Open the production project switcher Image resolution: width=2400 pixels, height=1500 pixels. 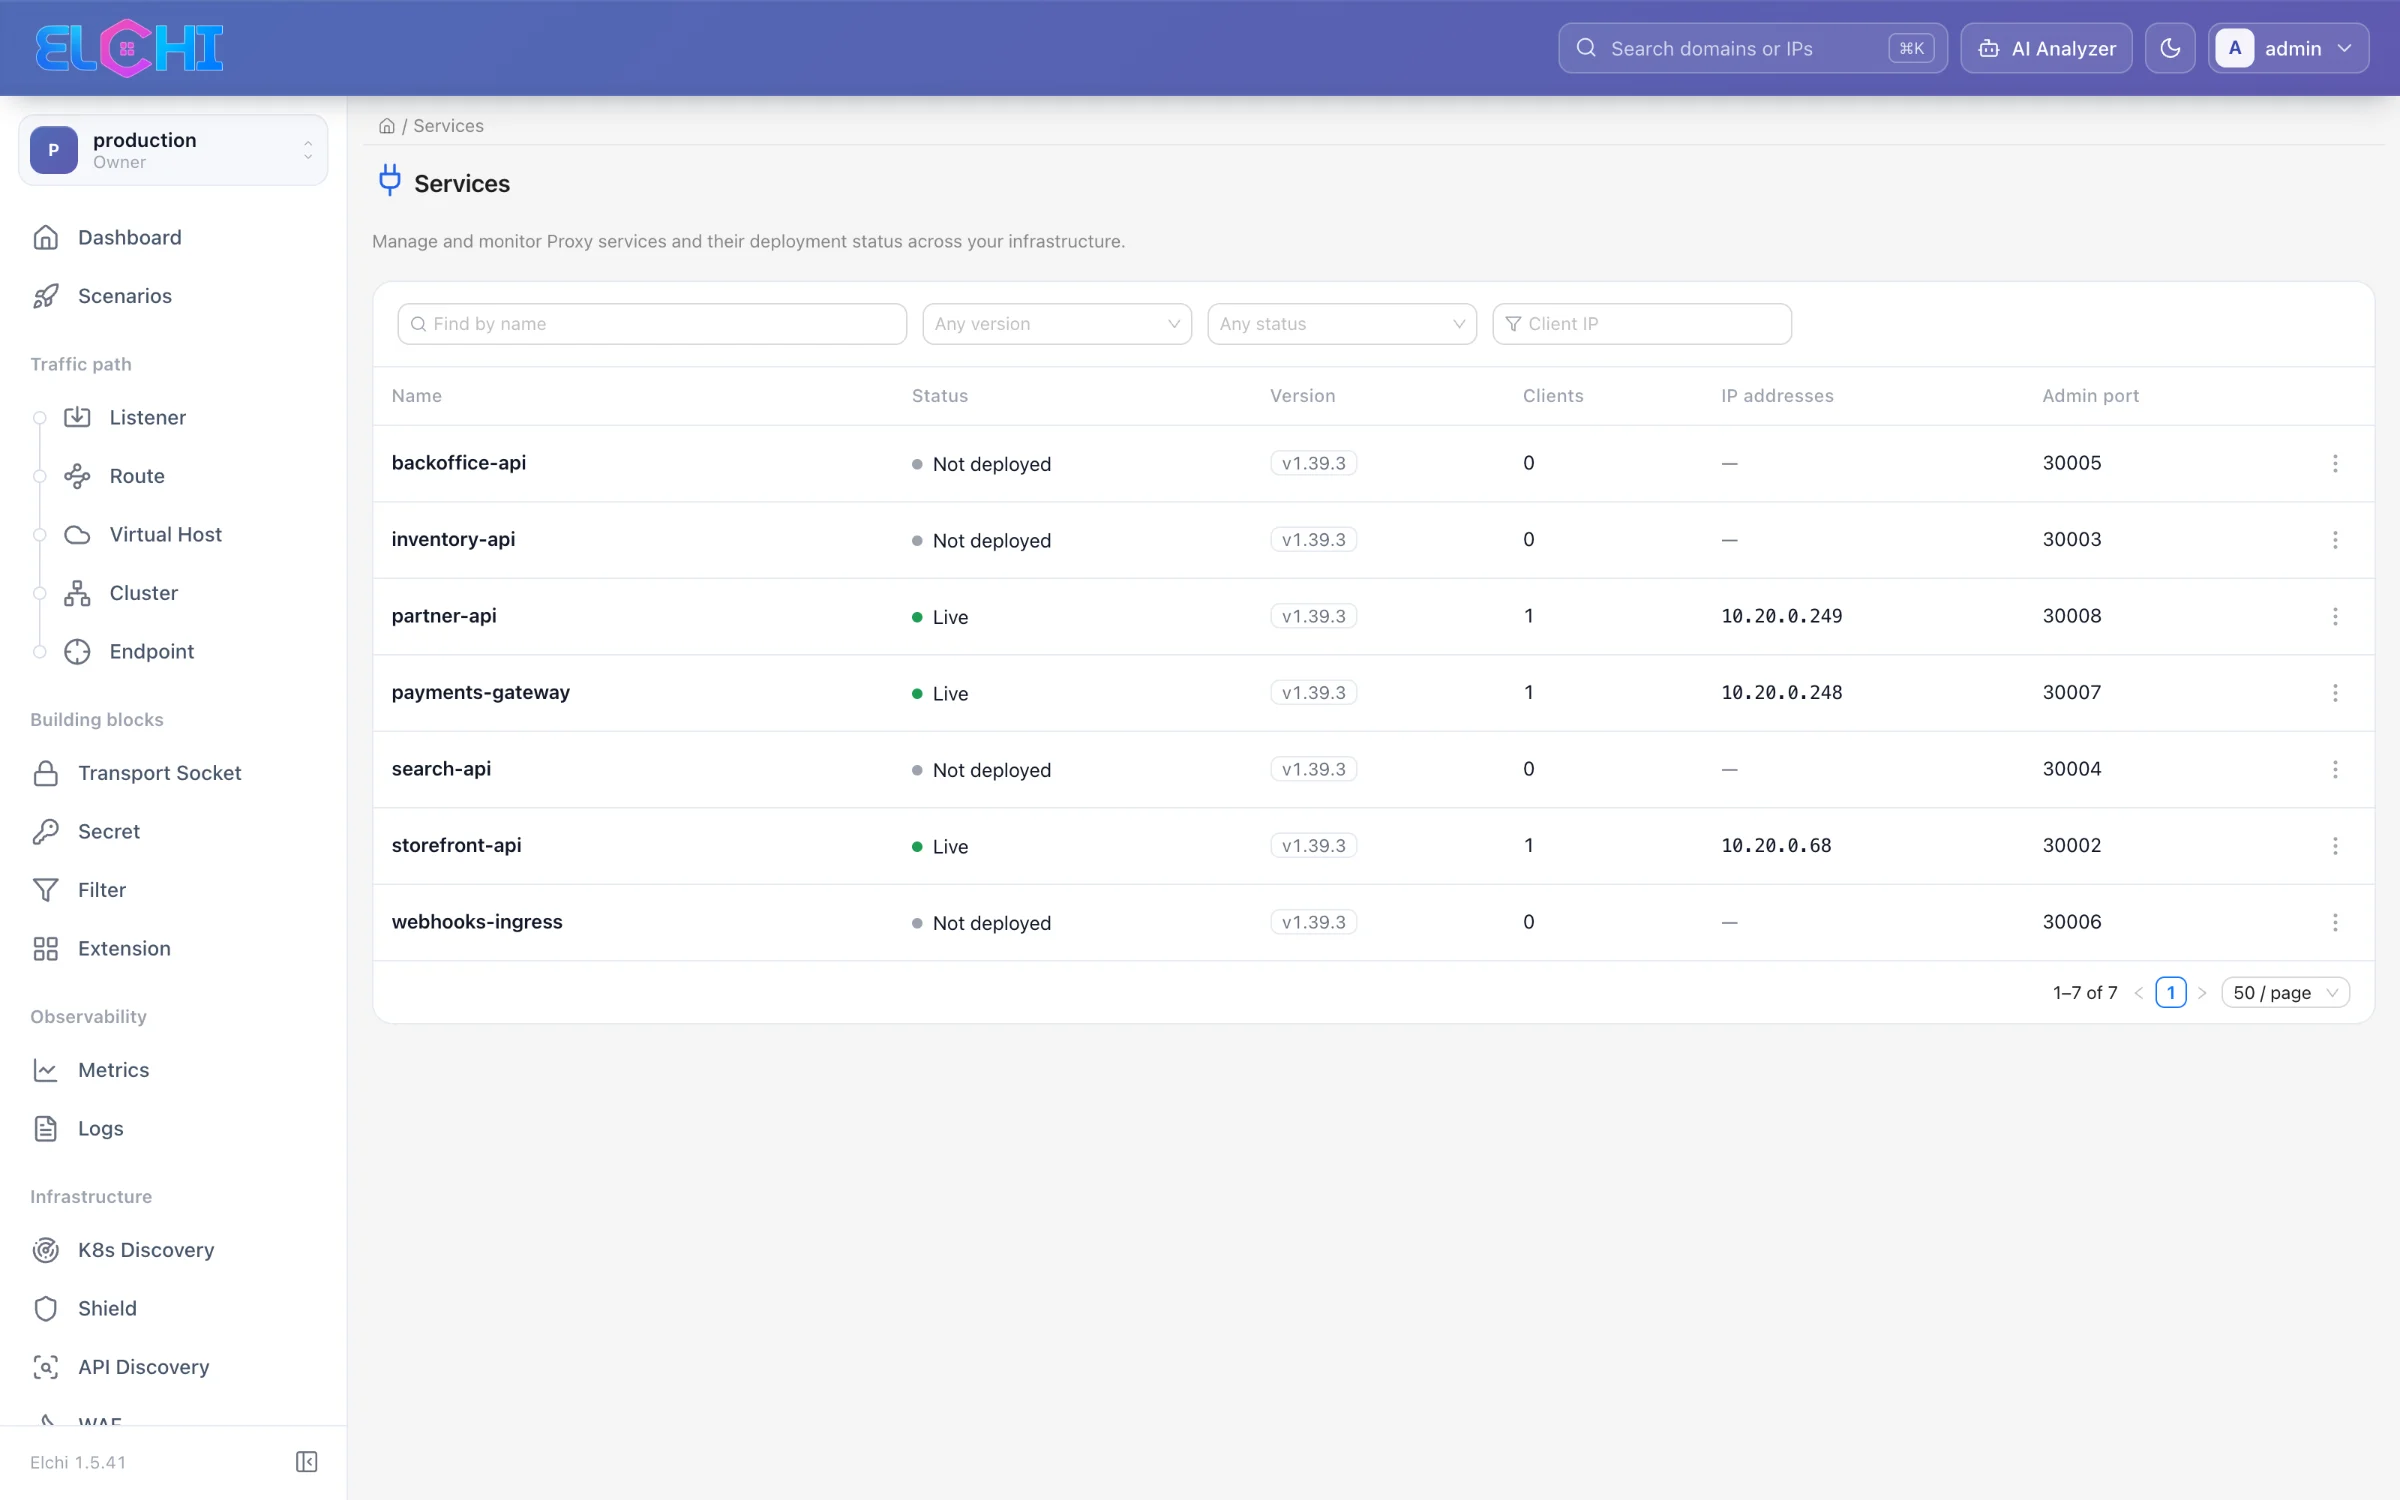(x=173, y=150)
